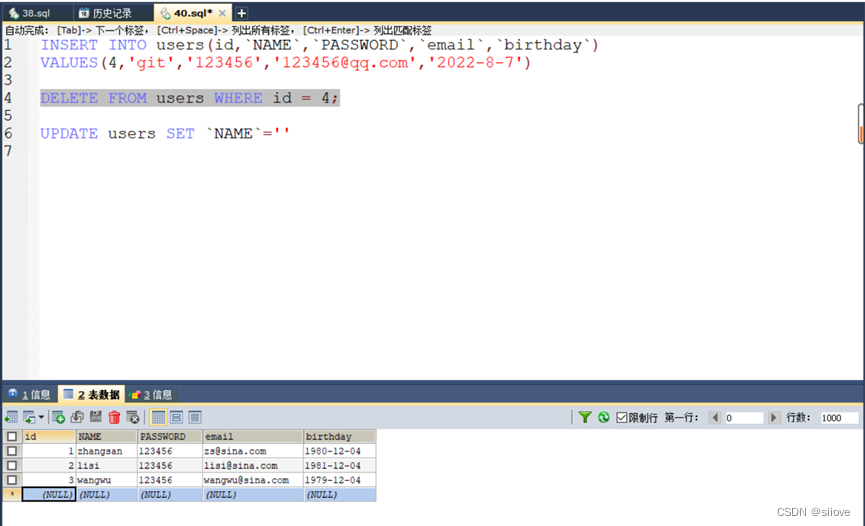The image size is (865, 526).
Task: Select the birthday cell '1981-12-04'
Action: click(339, 465)
